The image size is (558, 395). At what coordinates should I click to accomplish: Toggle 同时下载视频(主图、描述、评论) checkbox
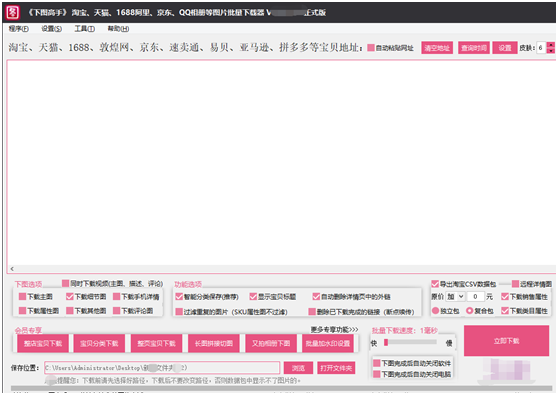(x=65, y=283)
